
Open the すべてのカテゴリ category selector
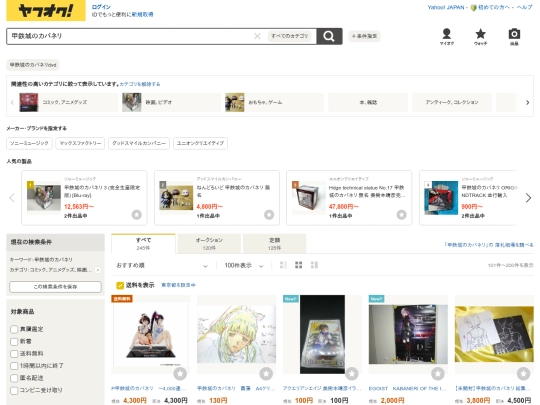tap(289, 36)
